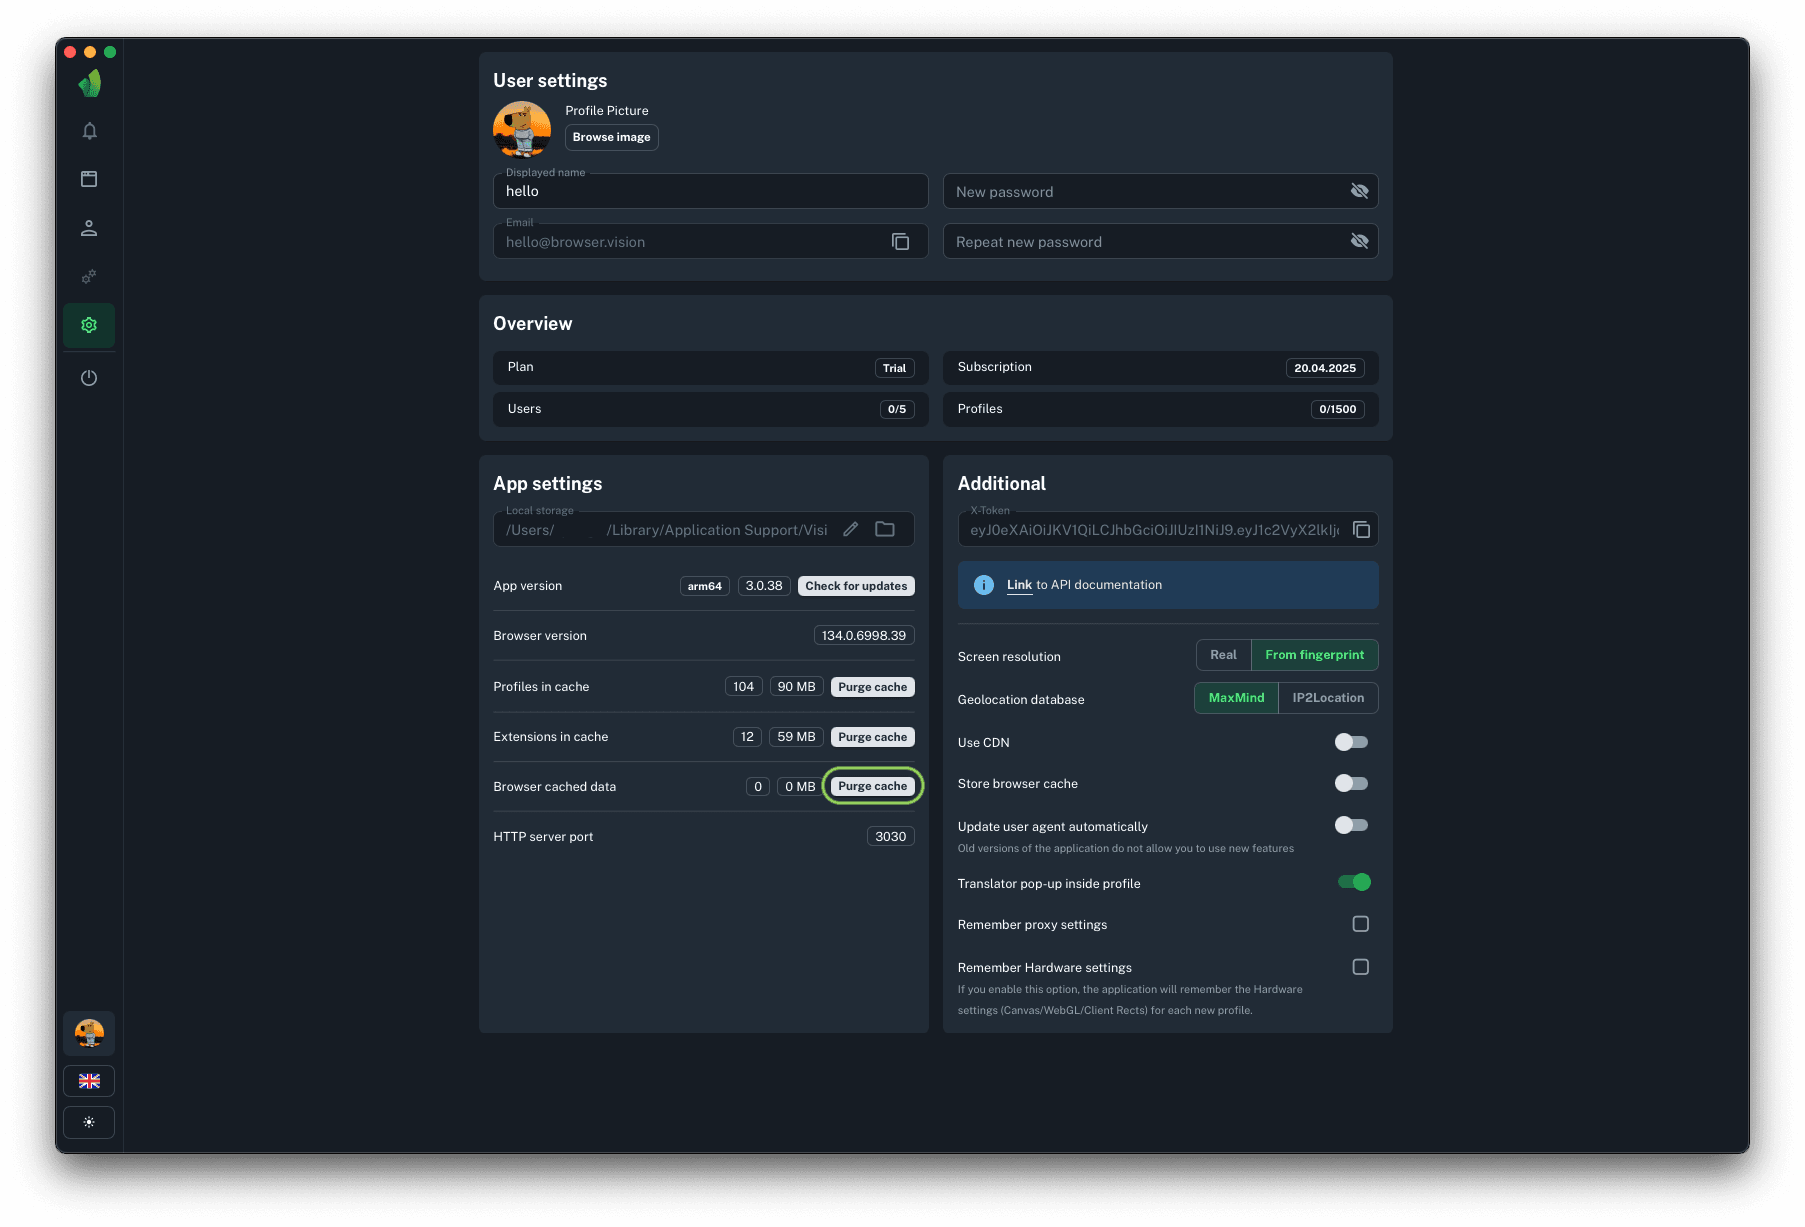Click the power icon in sidebar
The height and width of the screenshot is (1227, 1805).
[89, 378]
